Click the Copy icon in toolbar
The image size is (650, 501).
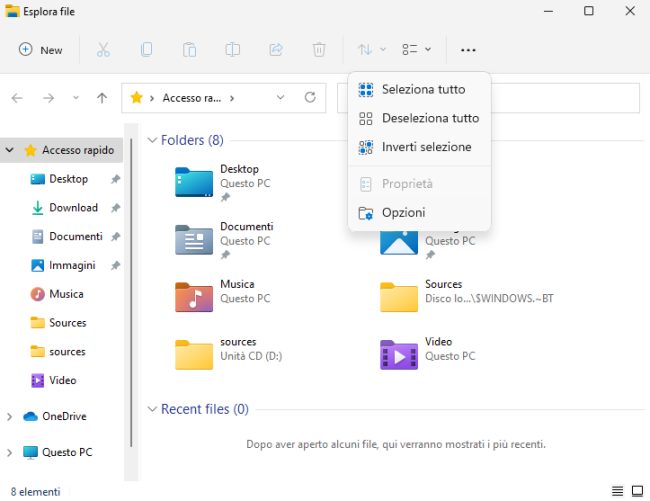[146, 50]
